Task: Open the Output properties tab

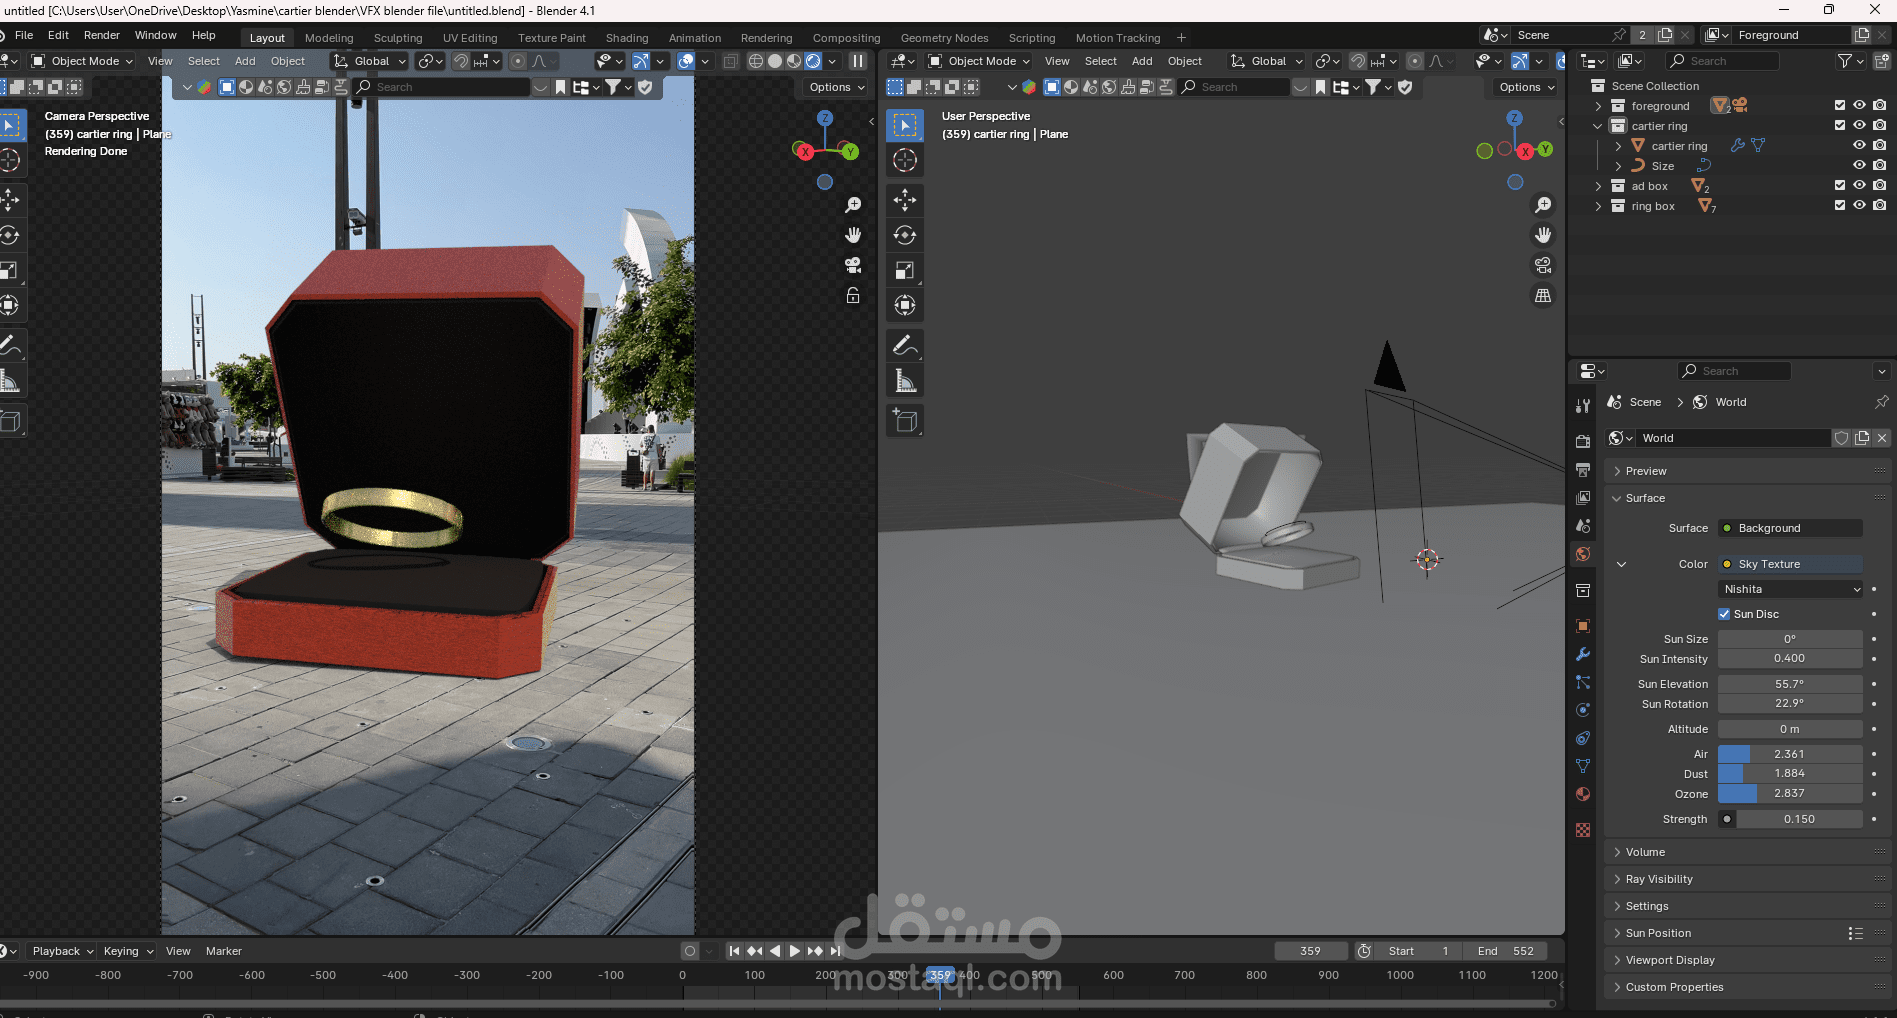Action: pos(1583,469)
